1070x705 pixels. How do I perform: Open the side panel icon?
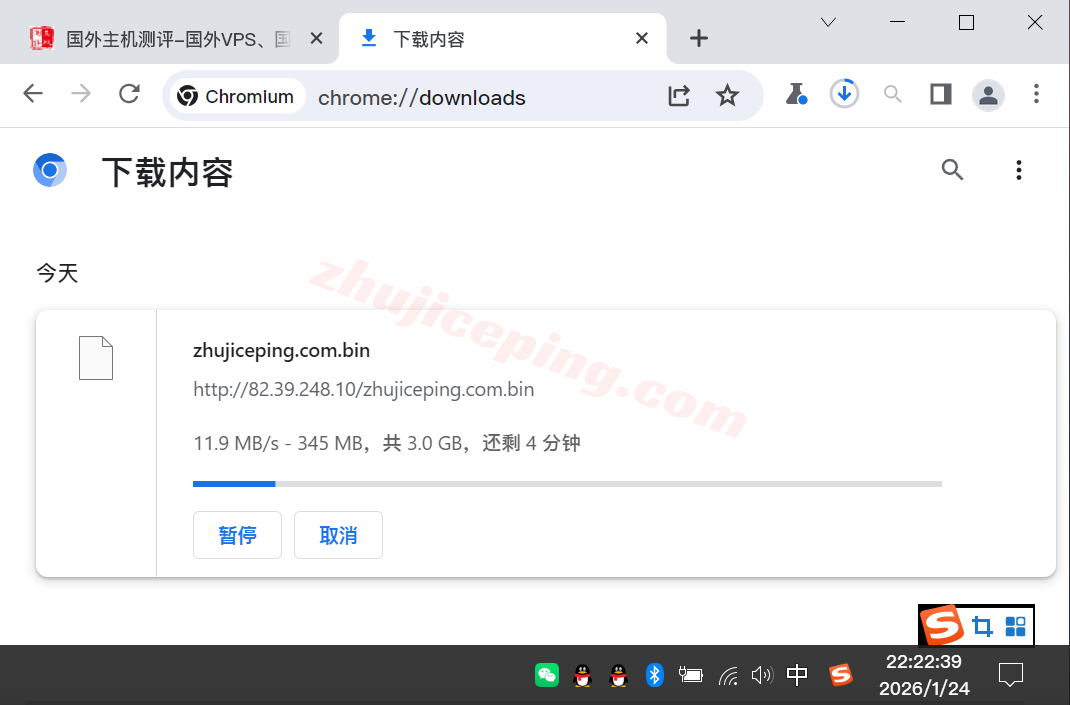coord(940,94)
